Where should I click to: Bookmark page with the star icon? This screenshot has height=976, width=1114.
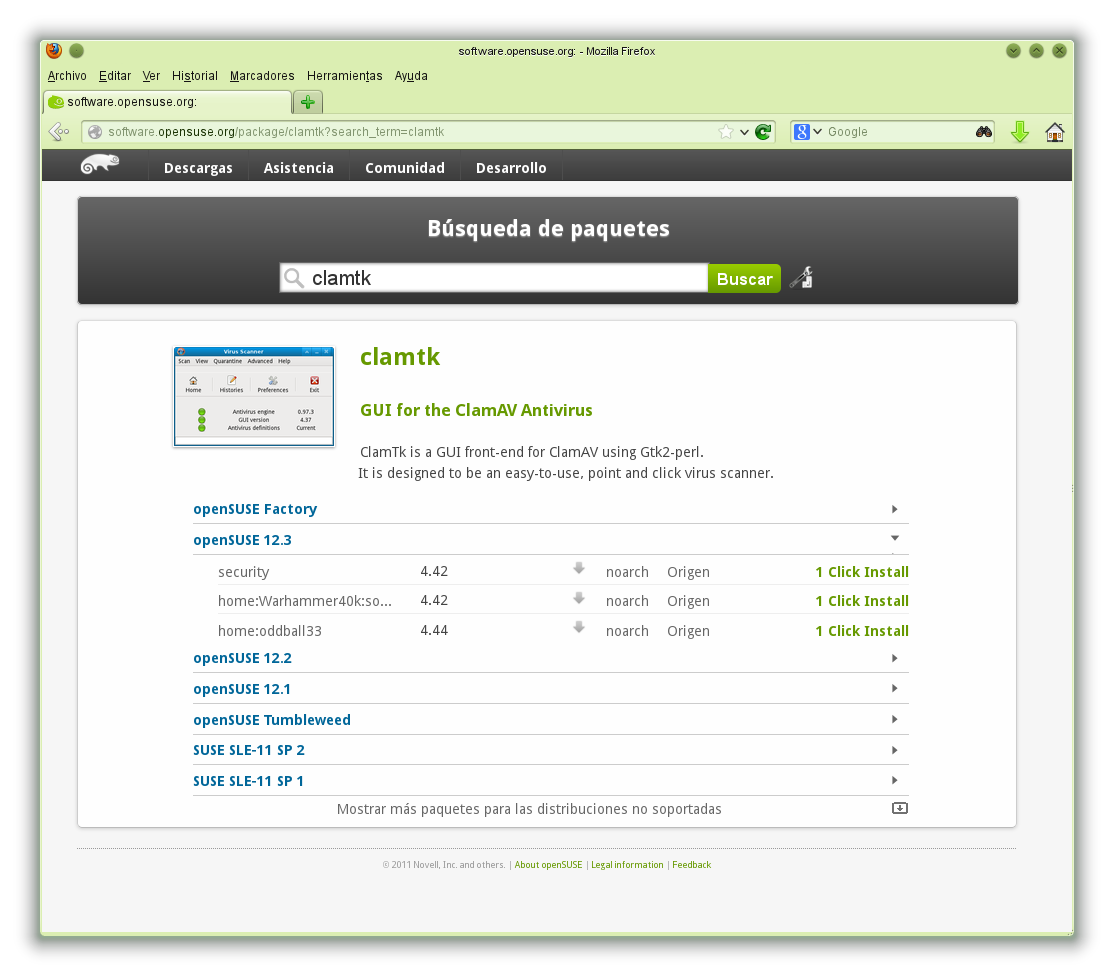725,131
